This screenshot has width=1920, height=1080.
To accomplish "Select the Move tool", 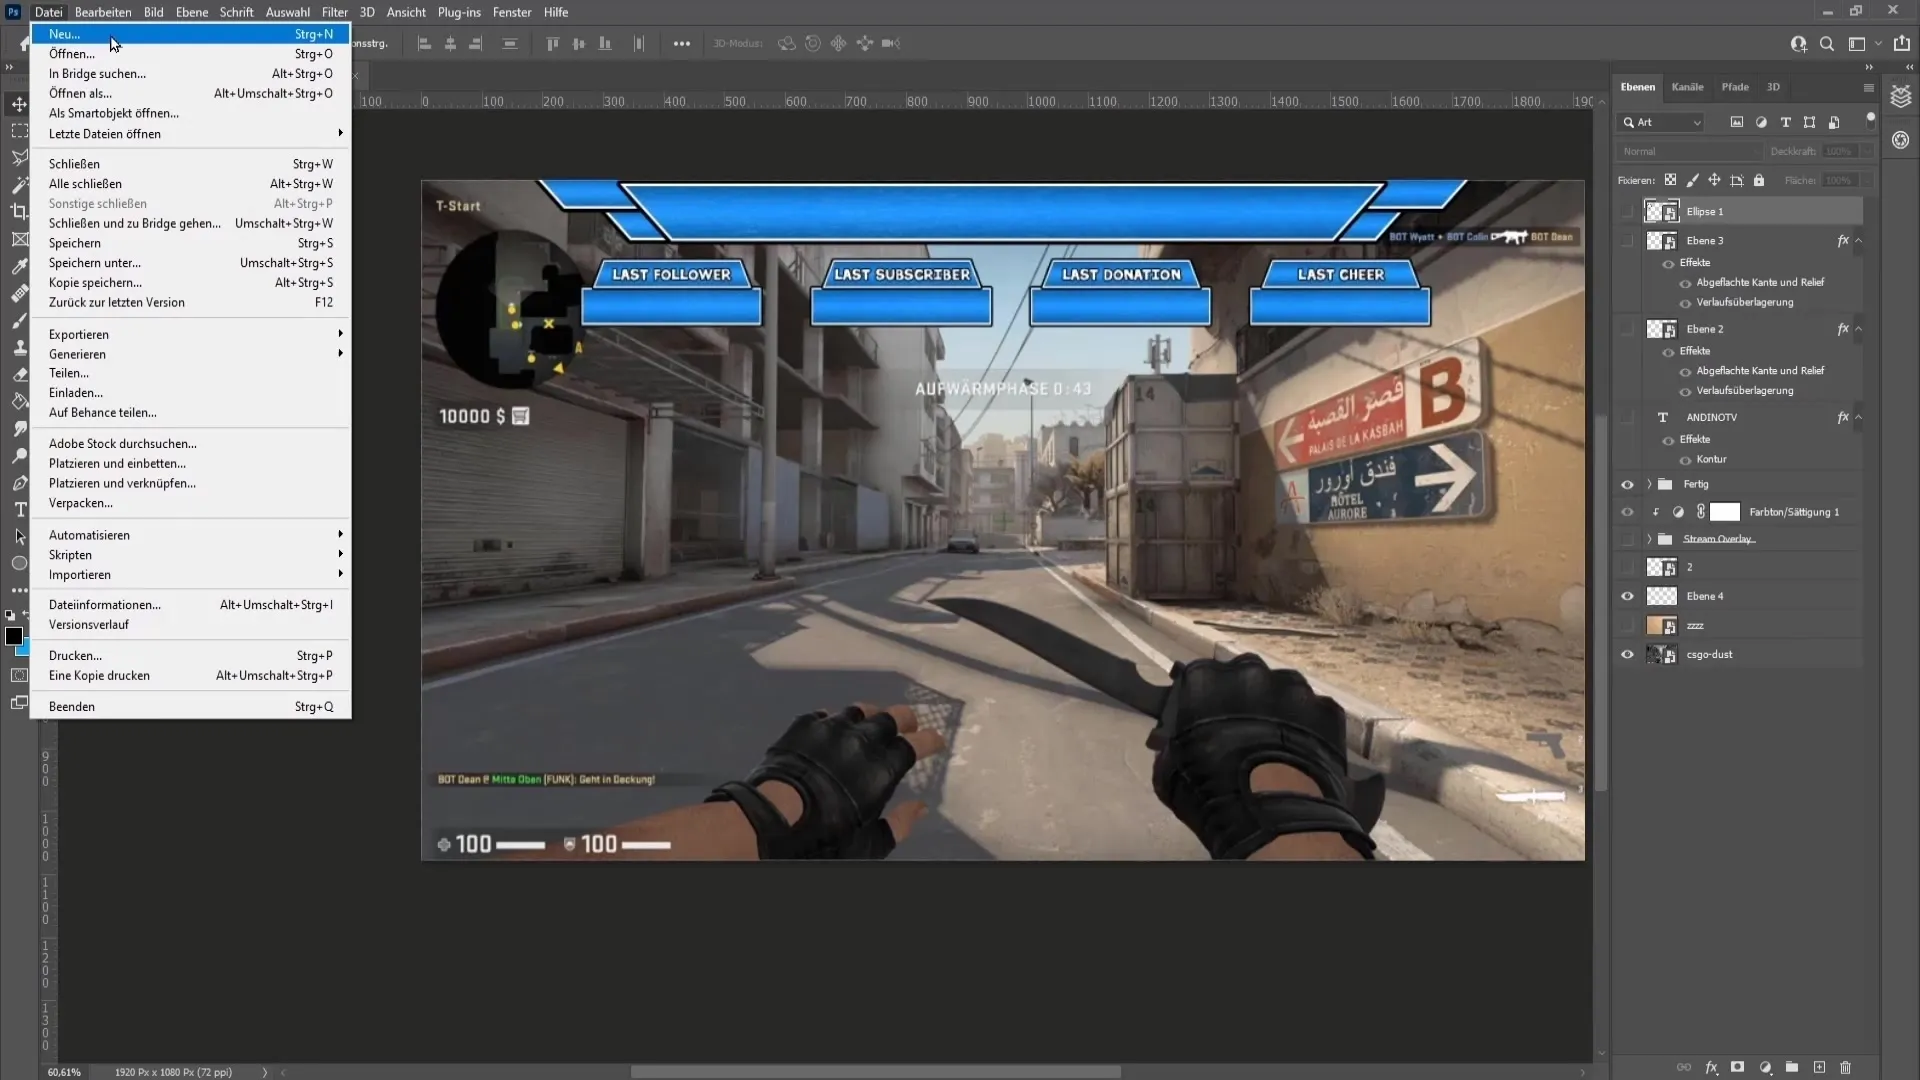I will (x=19, y=104).
